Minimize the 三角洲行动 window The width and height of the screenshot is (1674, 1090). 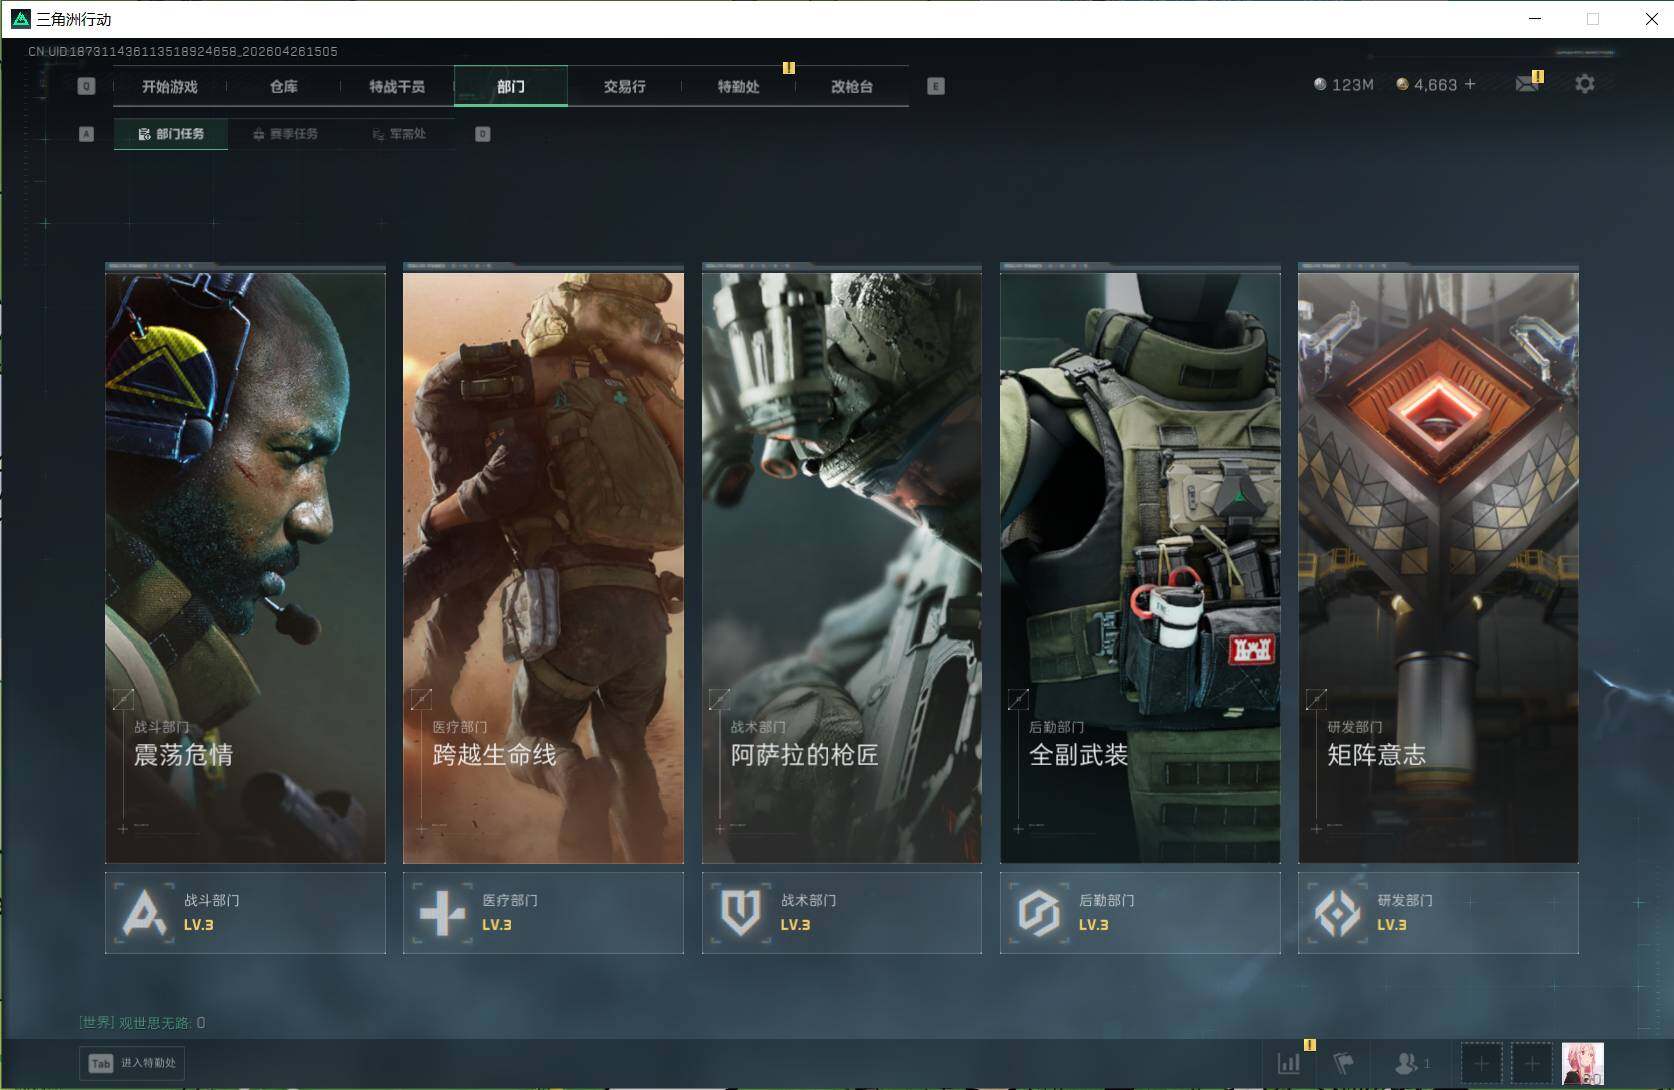click(x=1537, y=19)
